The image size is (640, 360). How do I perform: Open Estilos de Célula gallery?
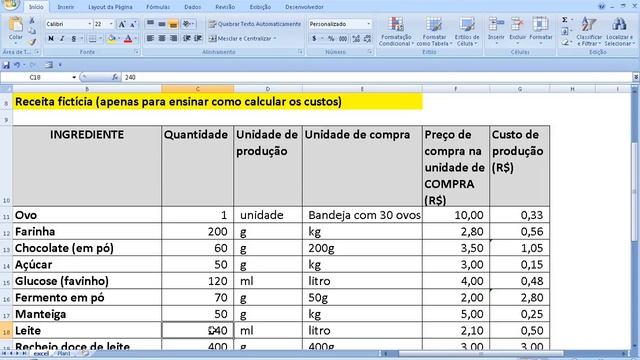(467, 31)
